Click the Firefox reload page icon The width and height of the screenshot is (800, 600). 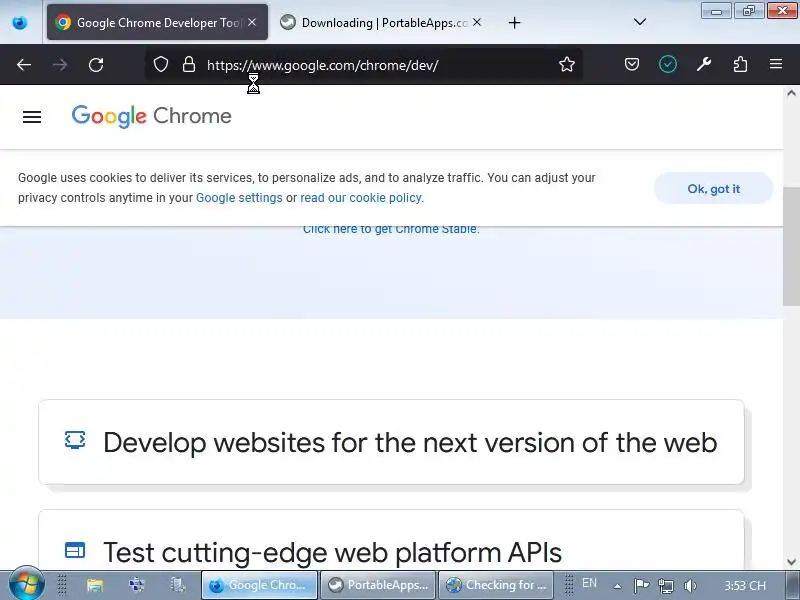click(x=96, y=65)
